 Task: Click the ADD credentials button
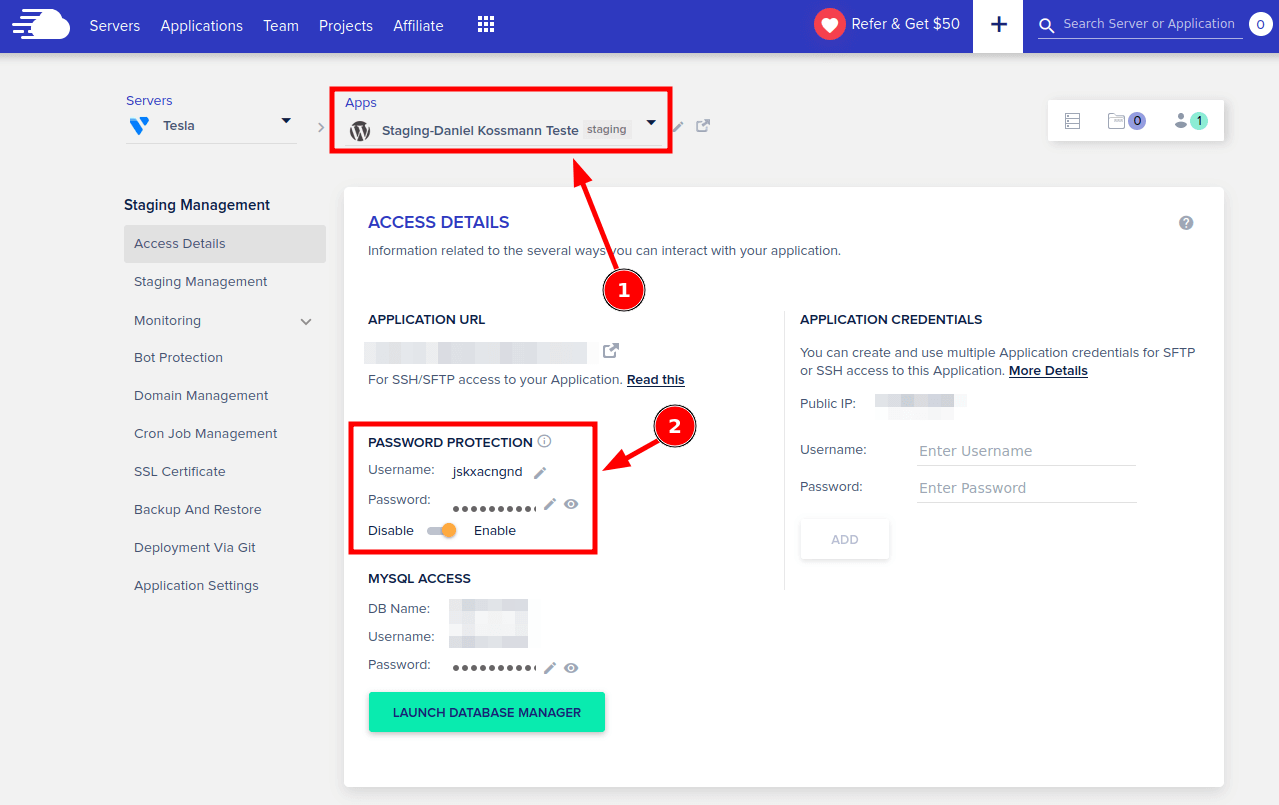(x=845, y=539)
